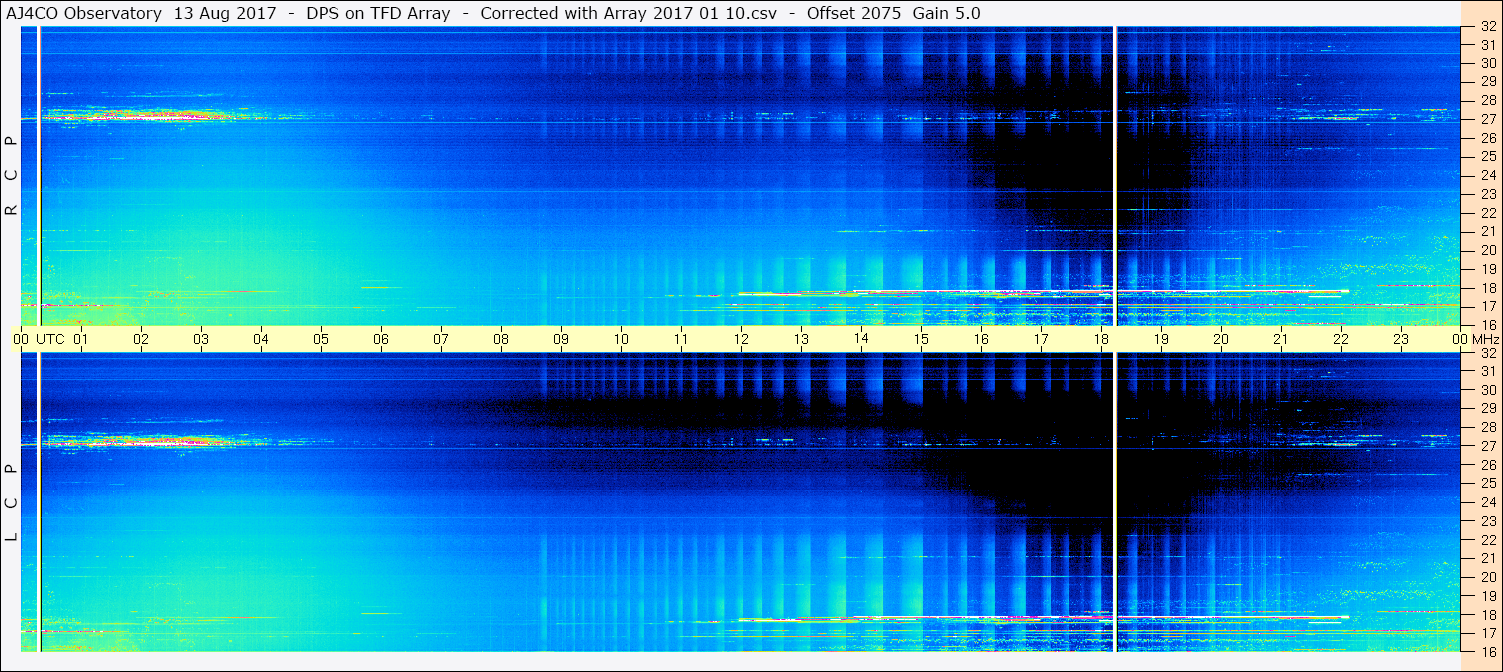This screenshot has width=1503, height=672.
Task: Click the AJ4CO Observatory title text
Action: [x=85, y=13]
